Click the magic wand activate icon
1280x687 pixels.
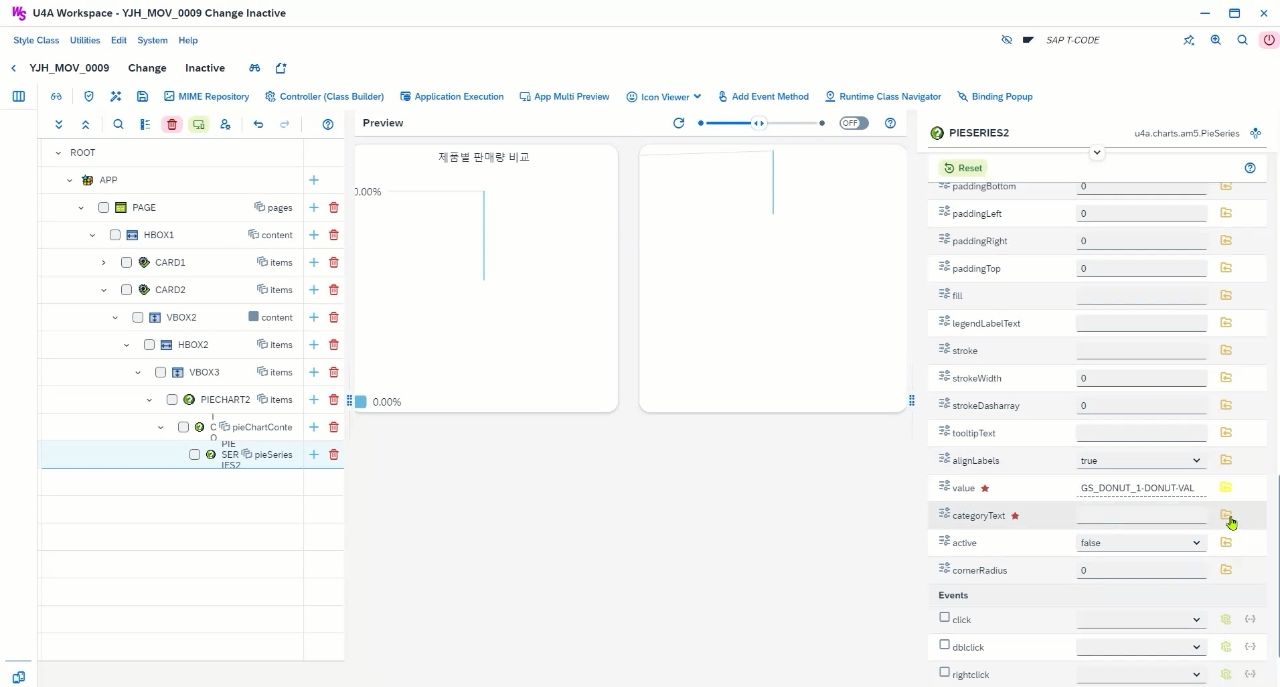pos(115,97)
